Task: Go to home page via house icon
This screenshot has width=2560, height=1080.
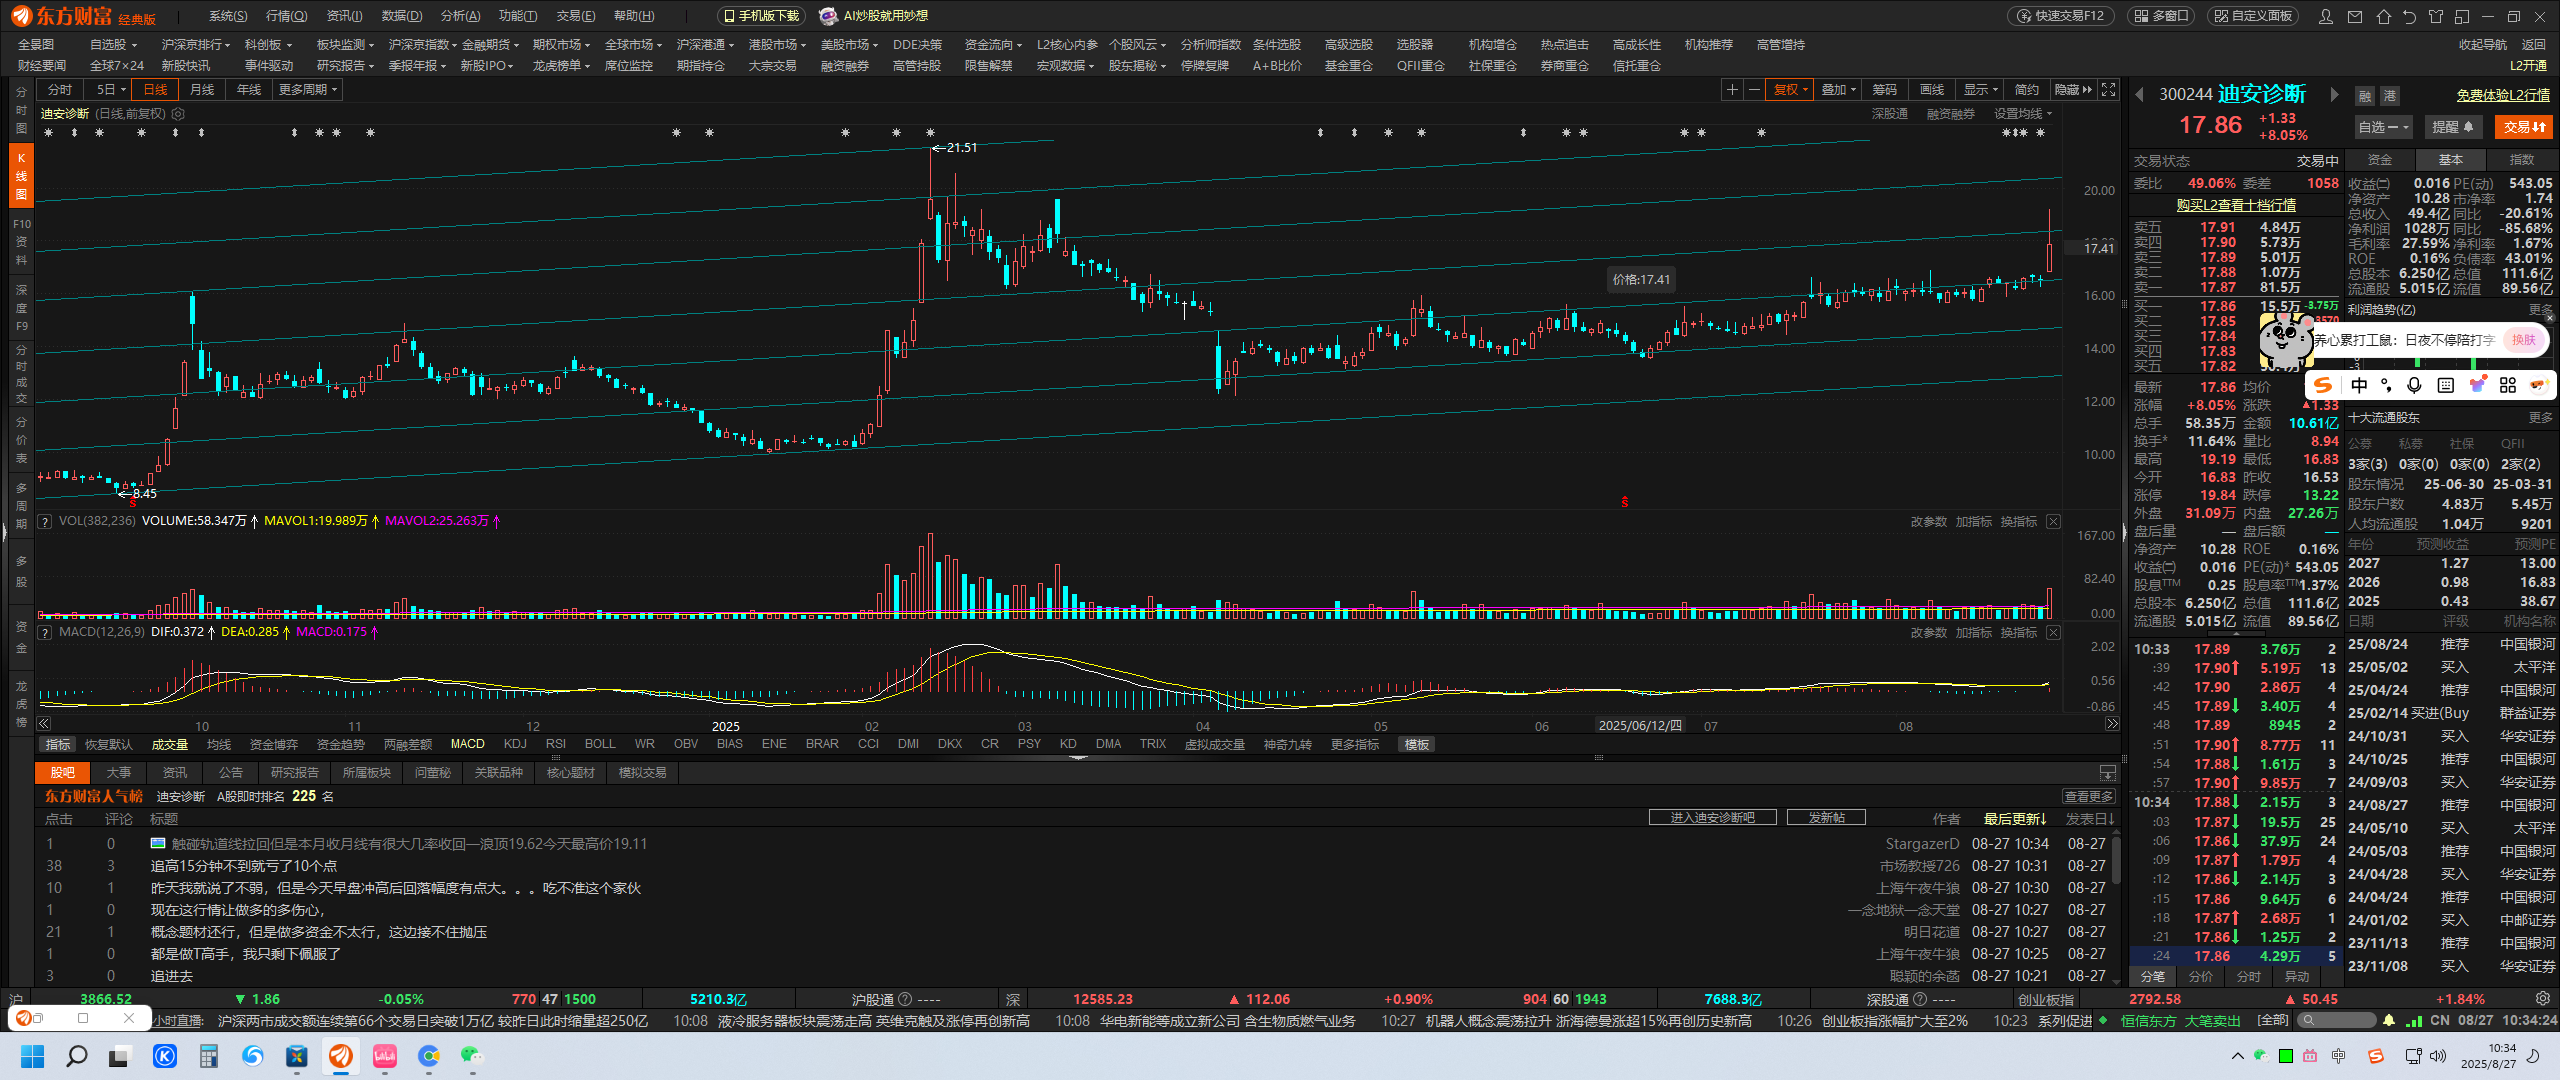Action: 2384,16
